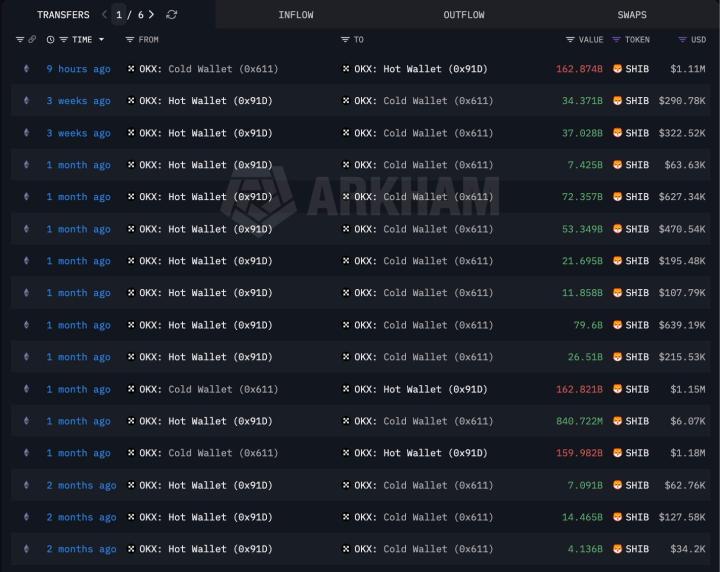The height and width of the screenshot is (572, 720).
Task: Click Ethereum icon on the 9 hours ago row
Action: [27, 69]
